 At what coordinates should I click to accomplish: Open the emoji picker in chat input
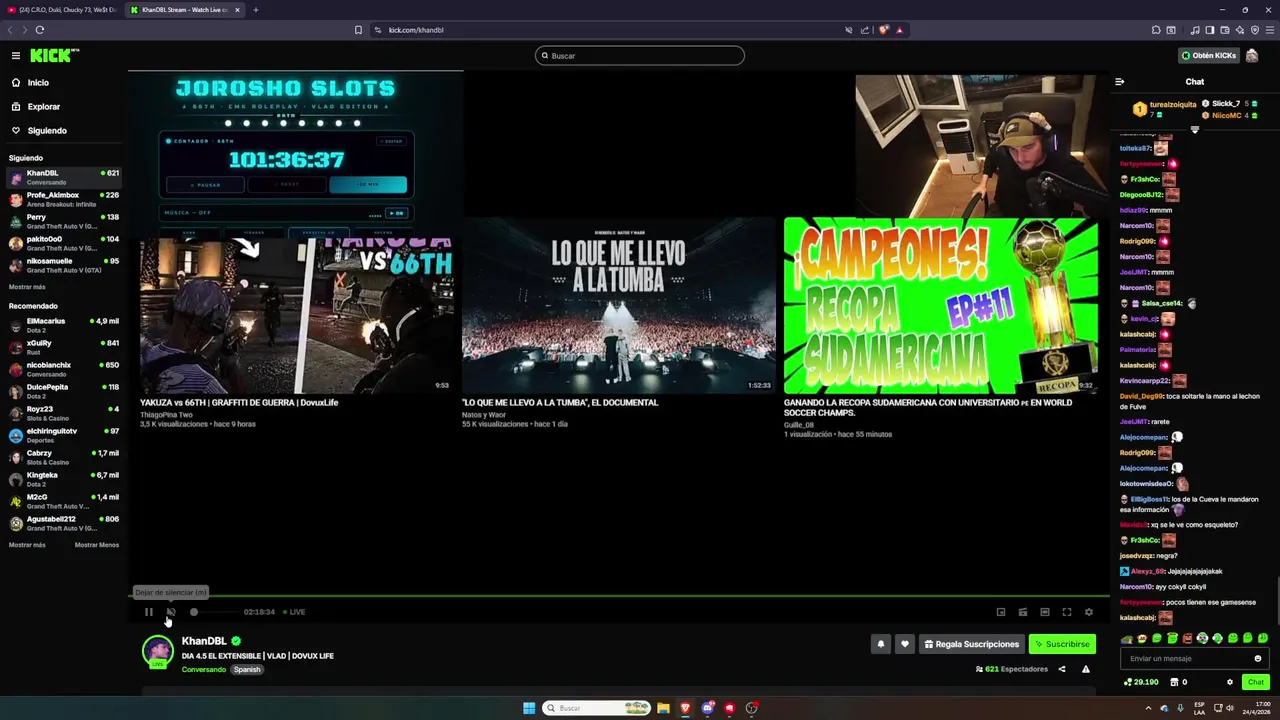click(x=1258, y=659)
